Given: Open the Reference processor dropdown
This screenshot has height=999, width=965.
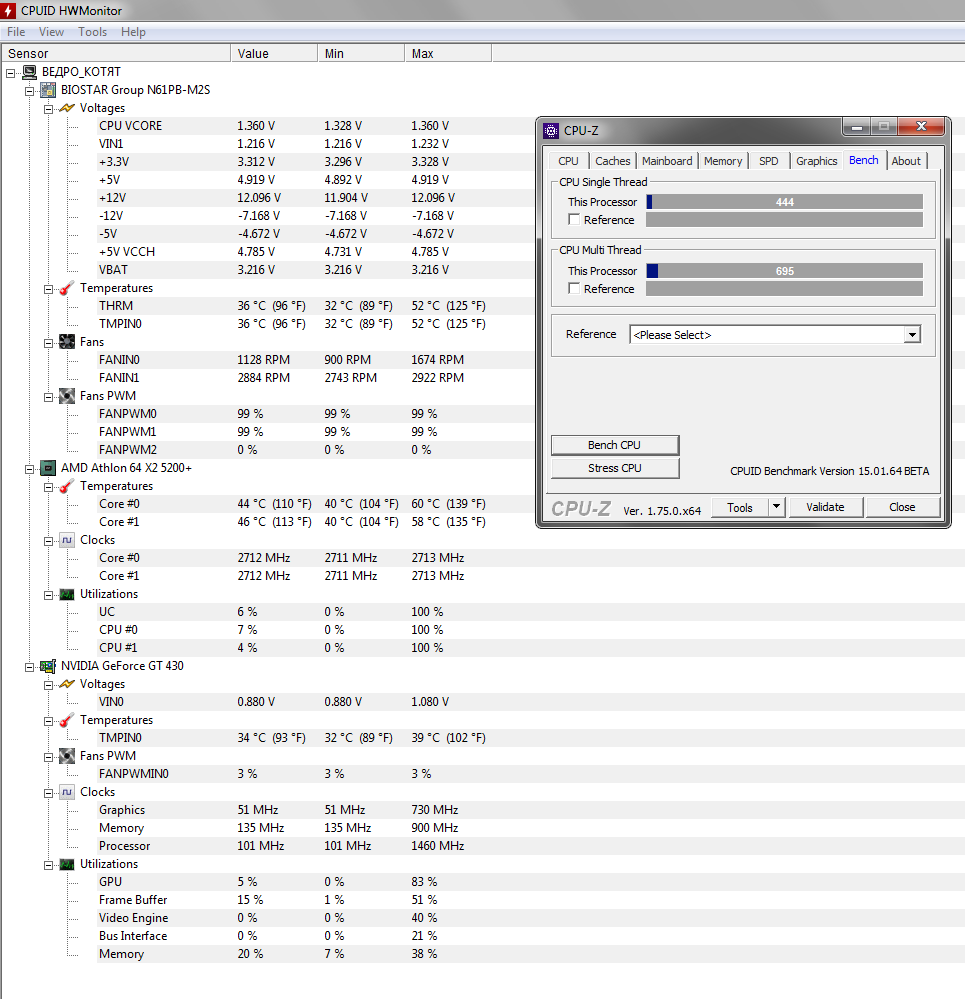Looking at the screenshot, I should click(911, 335).
